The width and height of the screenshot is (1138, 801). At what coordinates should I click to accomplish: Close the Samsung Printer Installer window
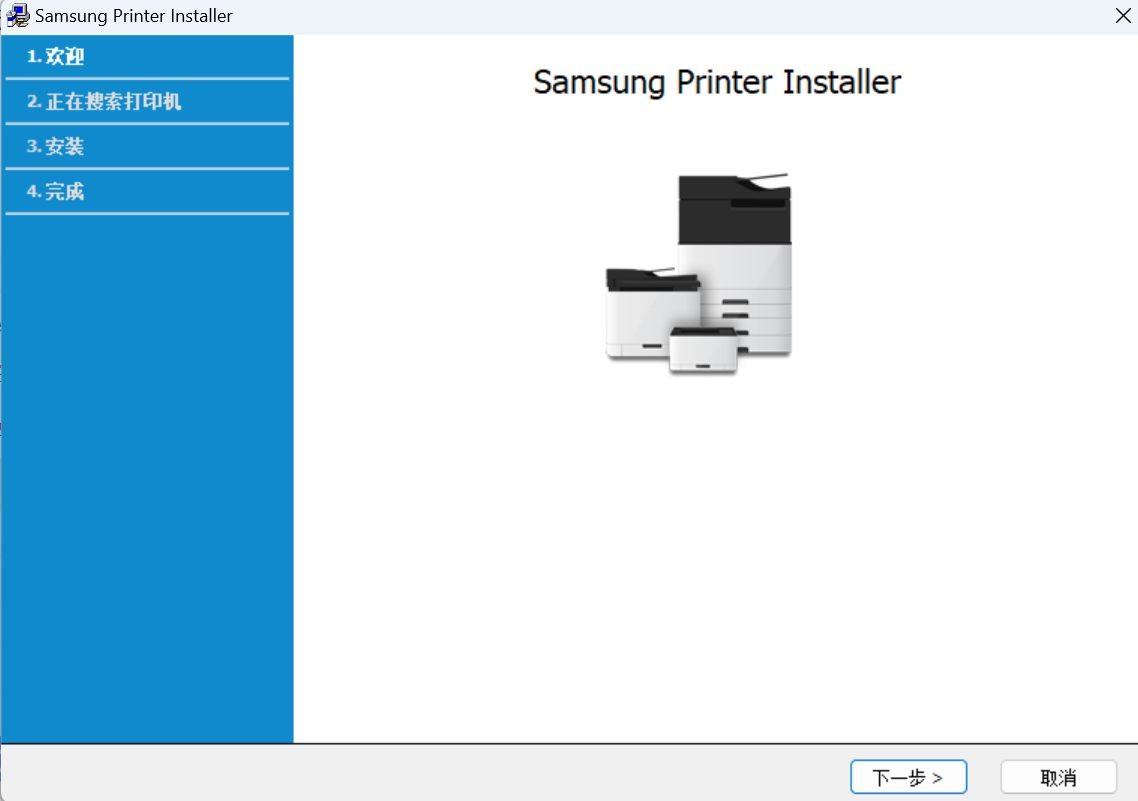pos(1122,16)
